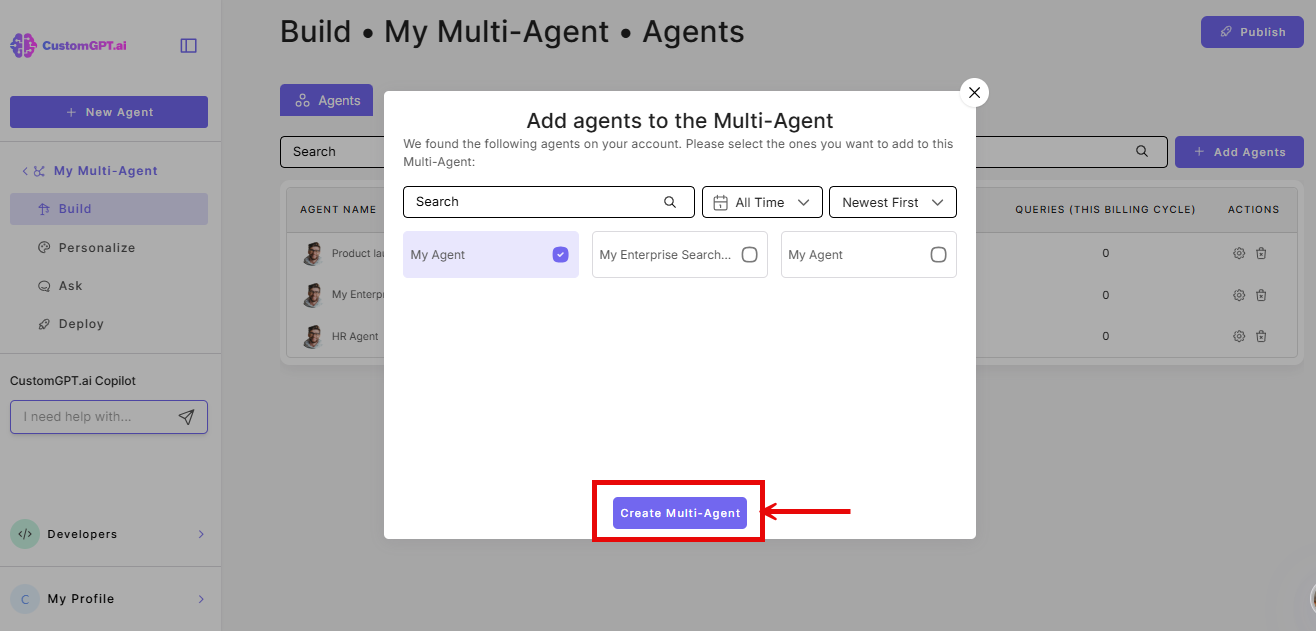Switch to the Agents tab
Image resolution: width=1316 pixels, height=631 pixels.
coord(326,100)
